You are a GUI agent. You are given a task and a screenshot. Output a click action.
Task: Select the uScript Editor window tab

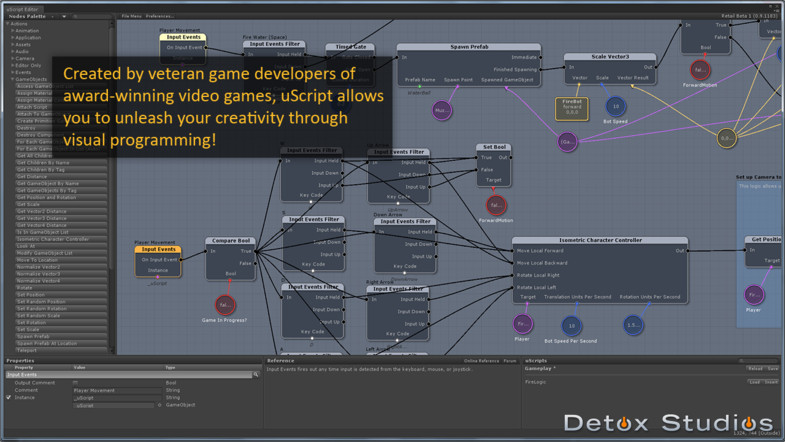click(22, 9)
